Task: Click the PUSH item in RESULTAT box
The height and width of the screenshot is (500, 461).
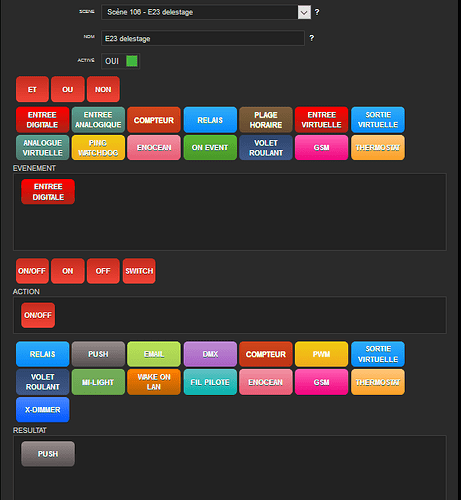Action: (48, 454)
